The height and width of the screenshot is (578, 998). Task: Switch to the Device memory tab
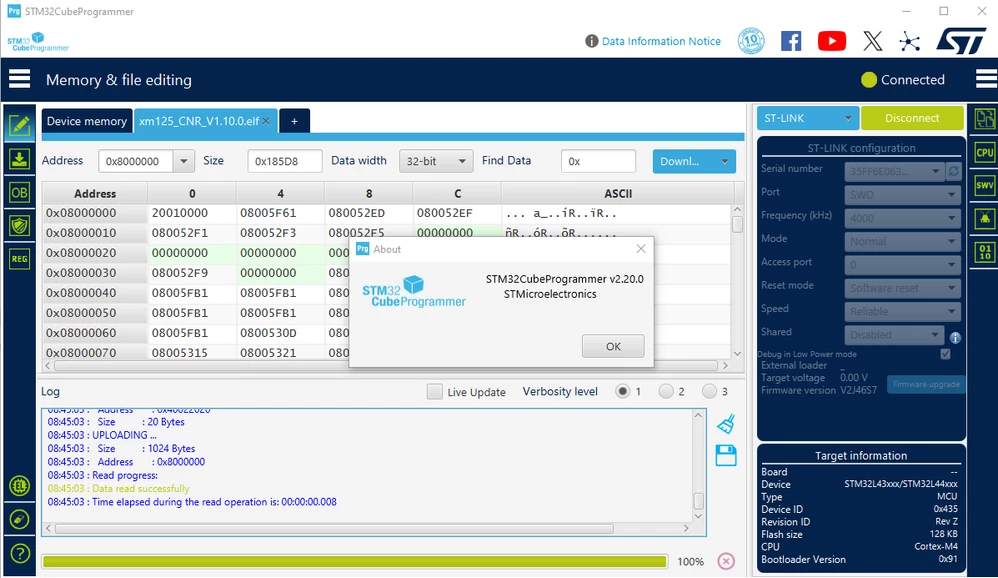[x=87, y=121]
